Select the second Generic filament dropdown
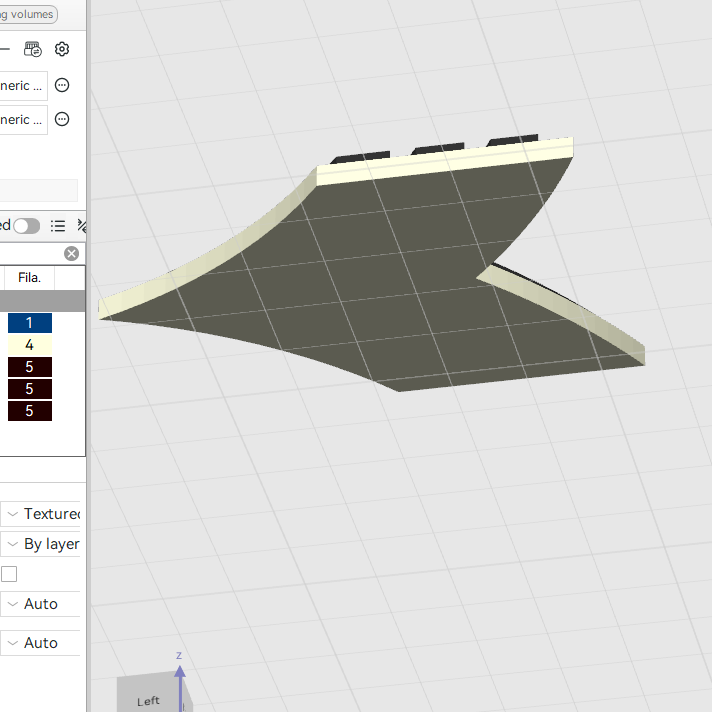Viewport: 712px width, 712px height. click(24, 119)
